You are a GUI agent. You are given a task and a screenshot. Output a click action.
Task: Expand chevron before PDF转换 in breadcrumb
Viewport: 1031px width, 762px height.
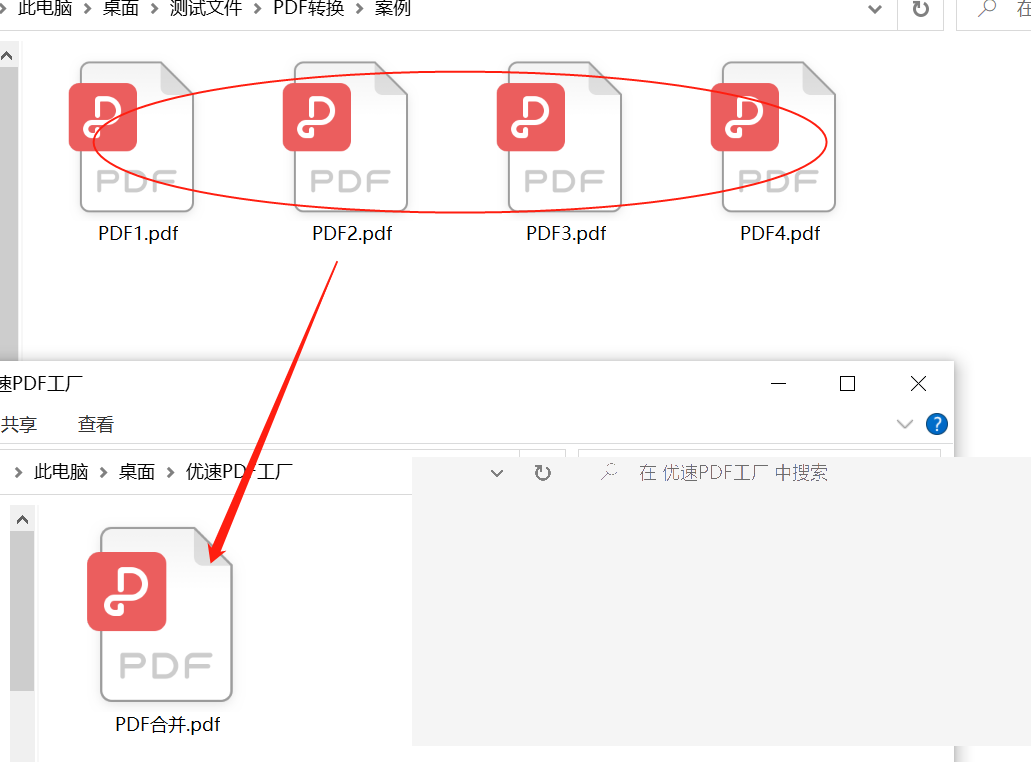[x=258, y=9]
